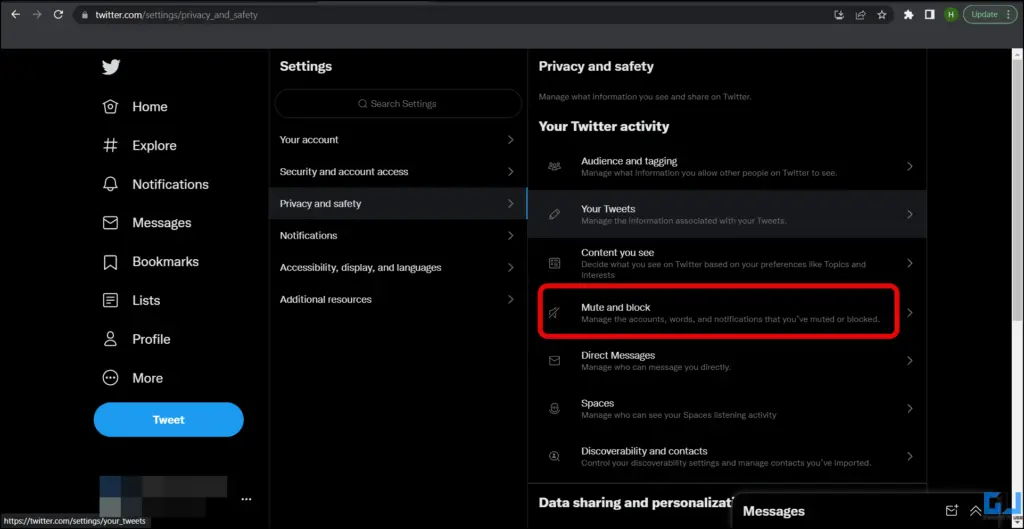1024x529 pixels.
Task: Expand Security and account access chevron
Action: 511,172
